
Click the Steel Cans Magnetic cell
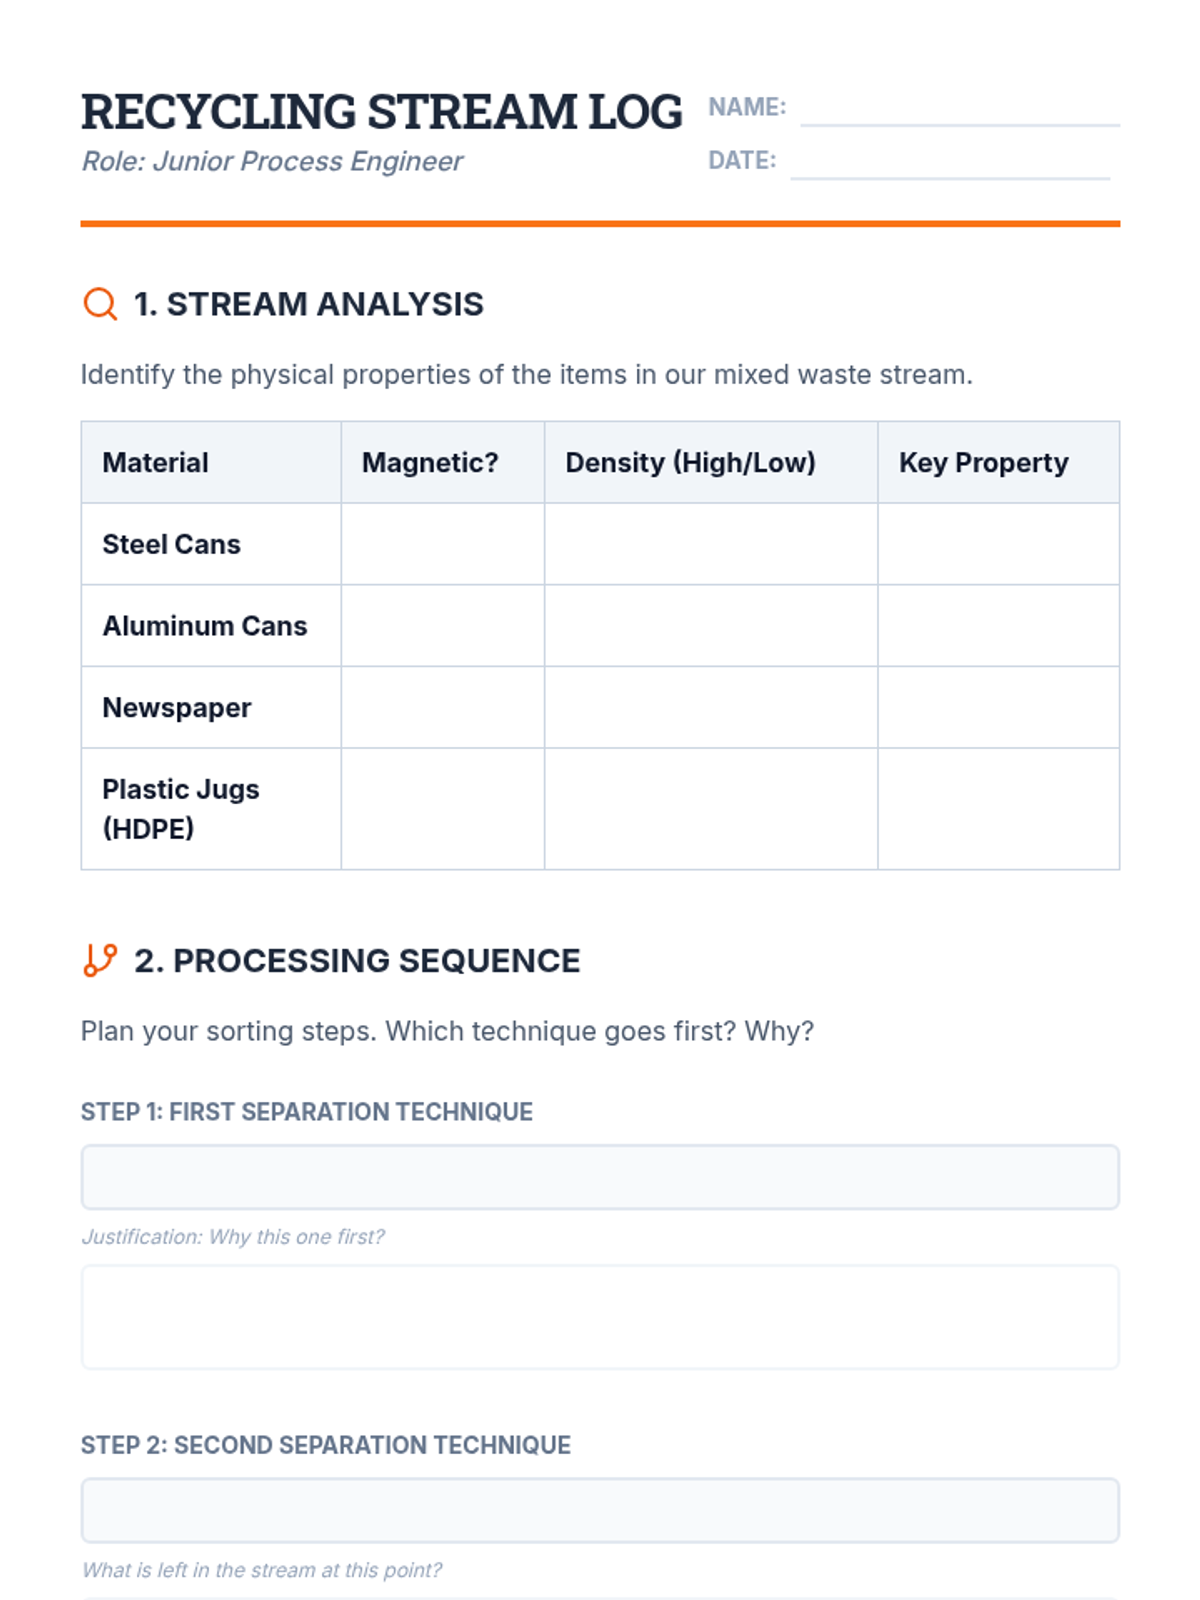click(x=442, y=544)
